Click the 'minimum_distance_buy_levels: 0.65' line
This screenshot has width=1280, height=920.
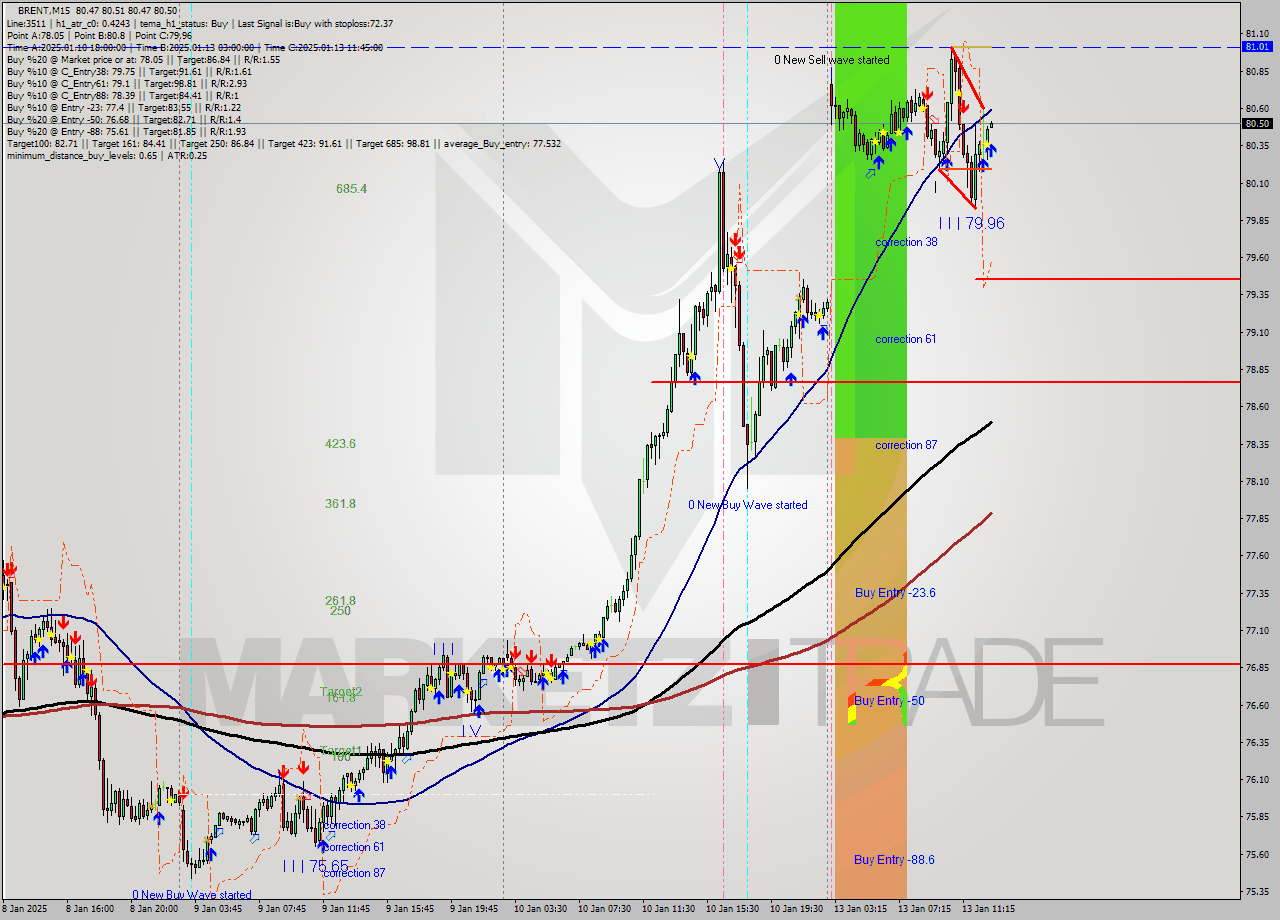tap(107, 155)
